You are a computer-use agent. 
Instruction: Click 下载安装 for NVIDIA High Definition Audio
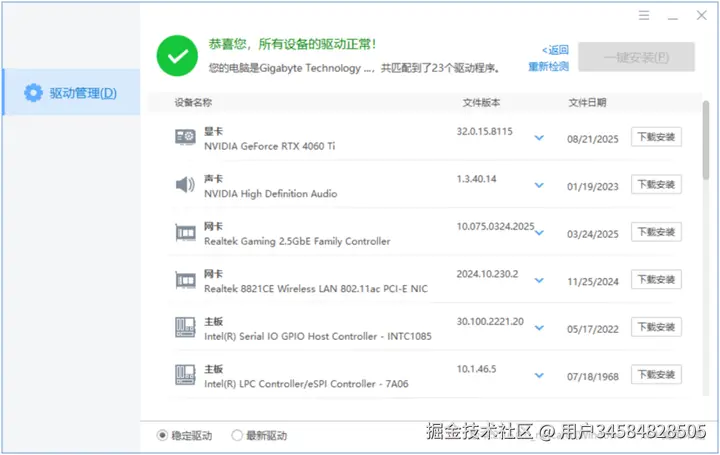[656, 185]
